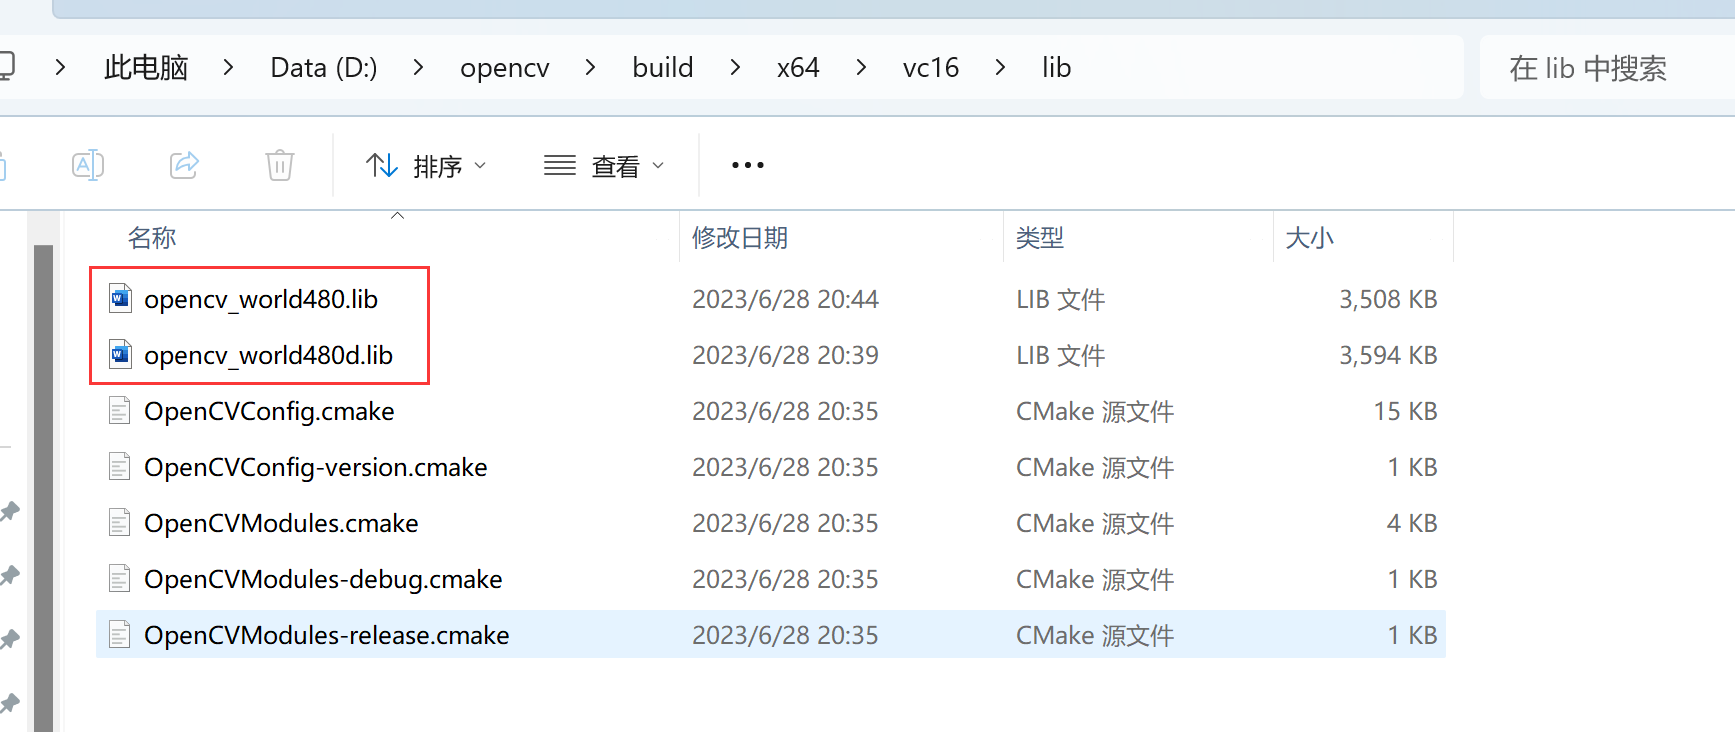Image resolution: width=1735 pixels, height=732 pixels.
Task: Open the 查看 view dropdown
Action: pyautogui.click(x=604, y=166)
